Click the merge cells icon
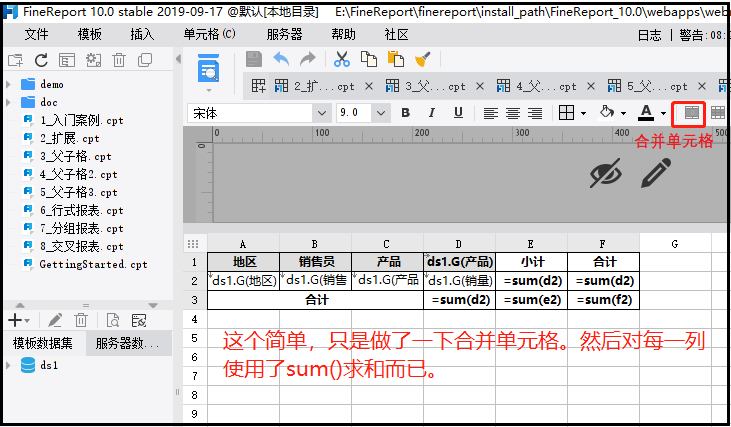Viewport: 731px width, 427px height. click(691, 113)
